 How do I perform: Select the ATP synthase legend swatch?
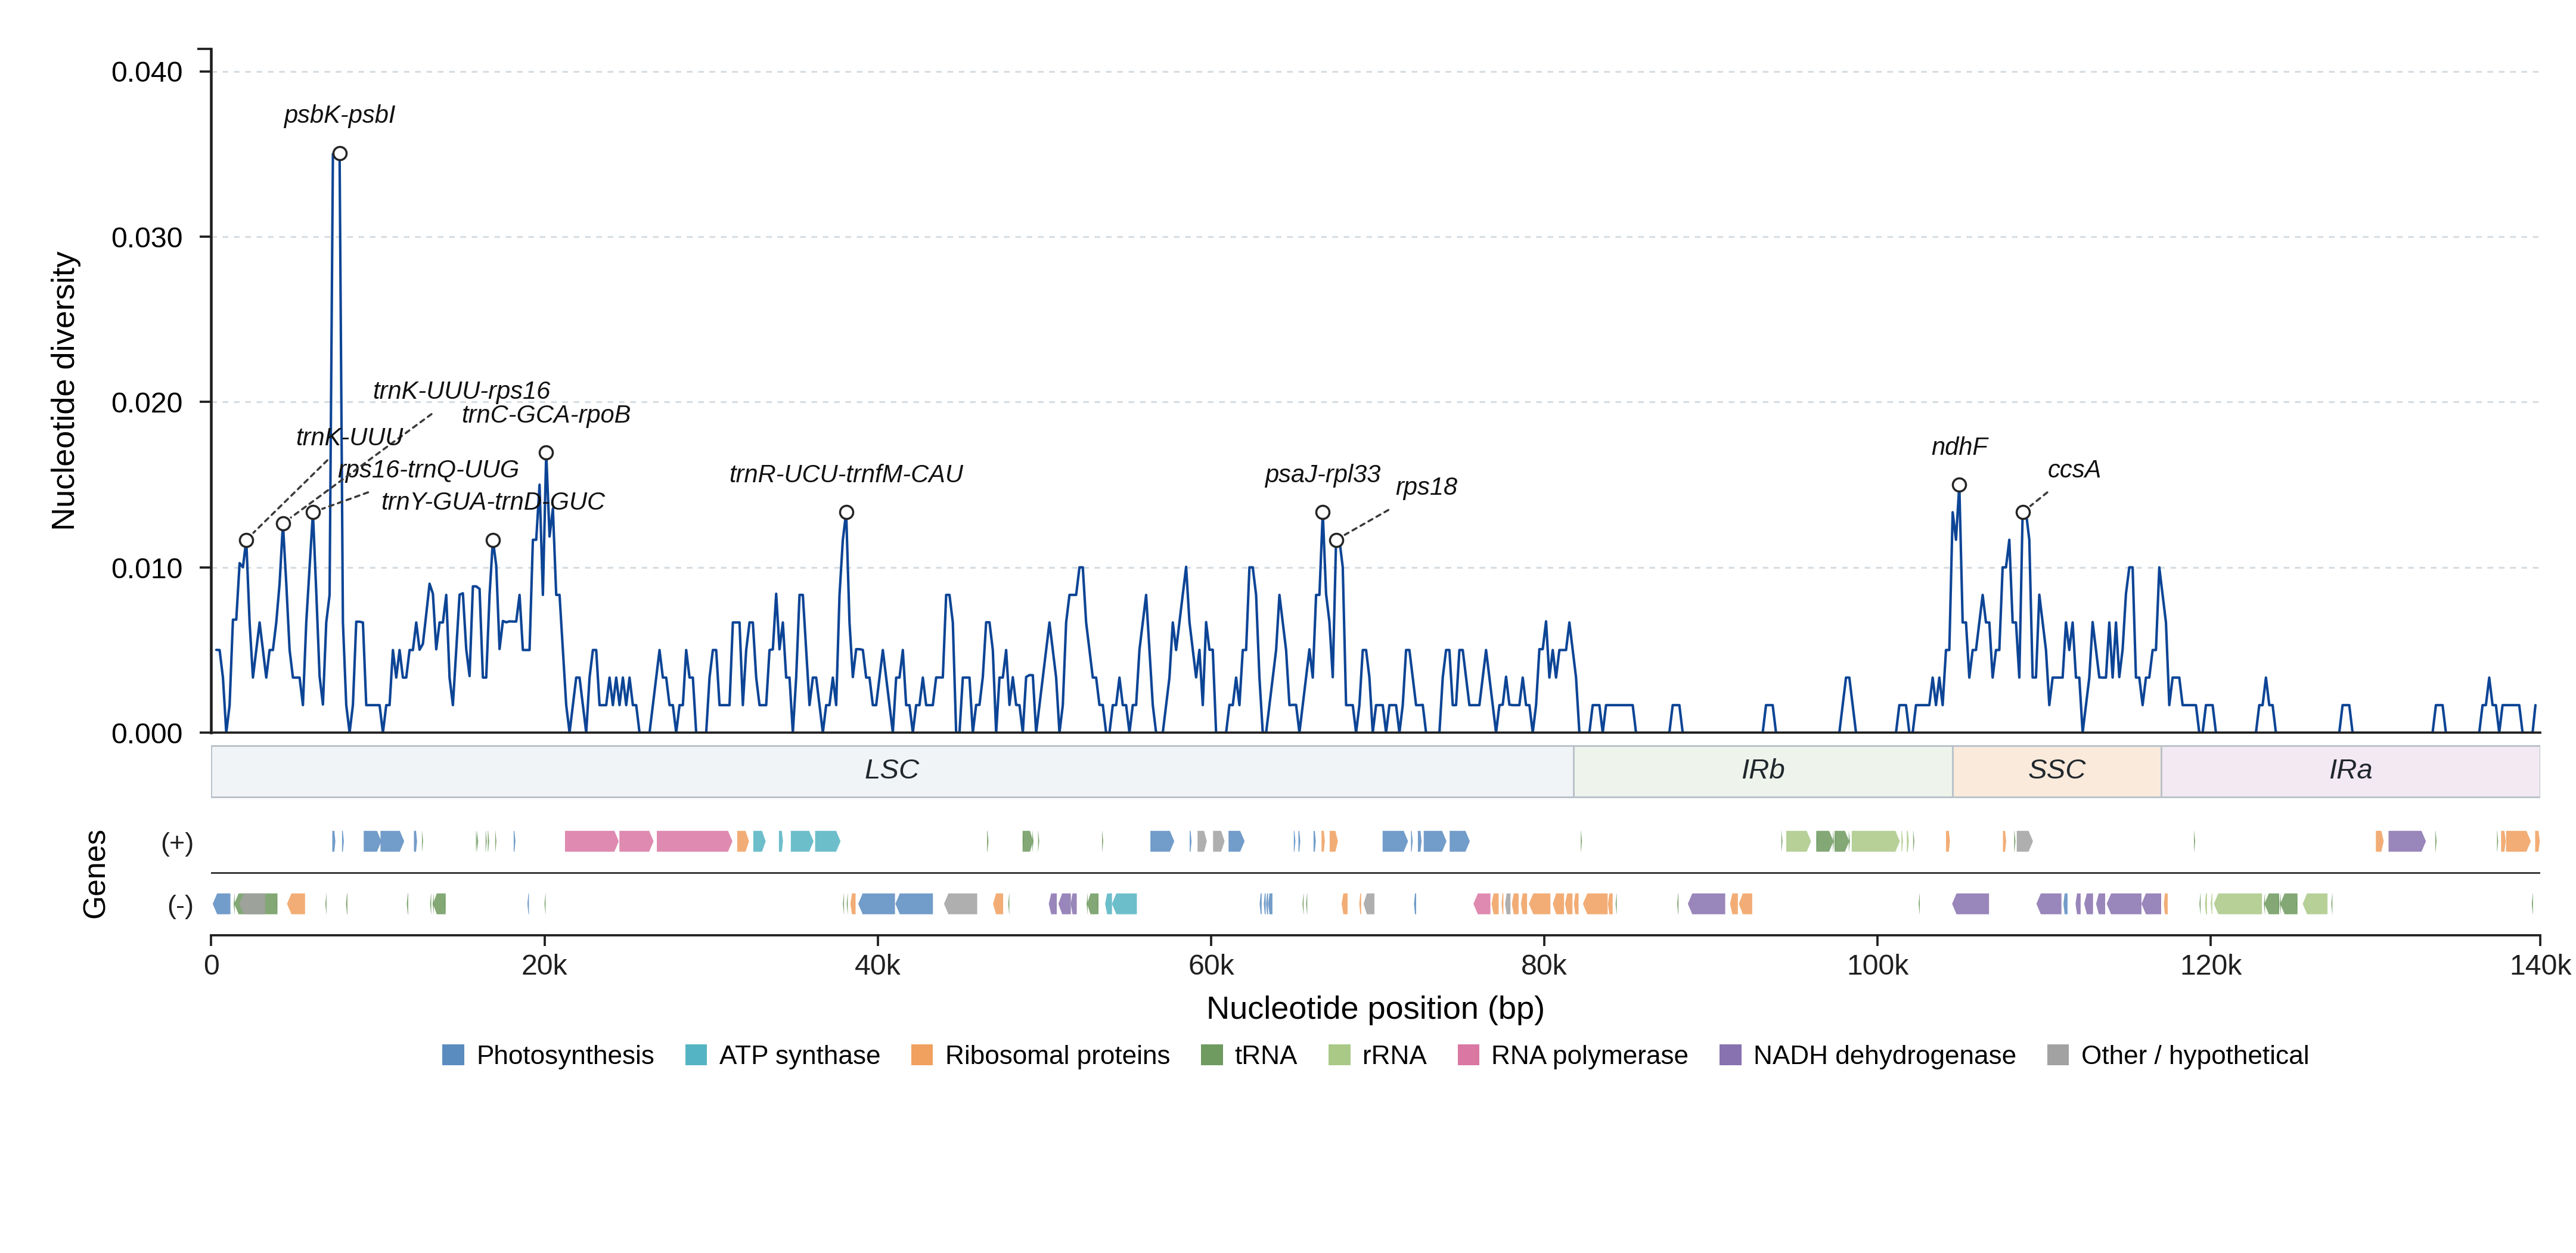click(696, 1055)
